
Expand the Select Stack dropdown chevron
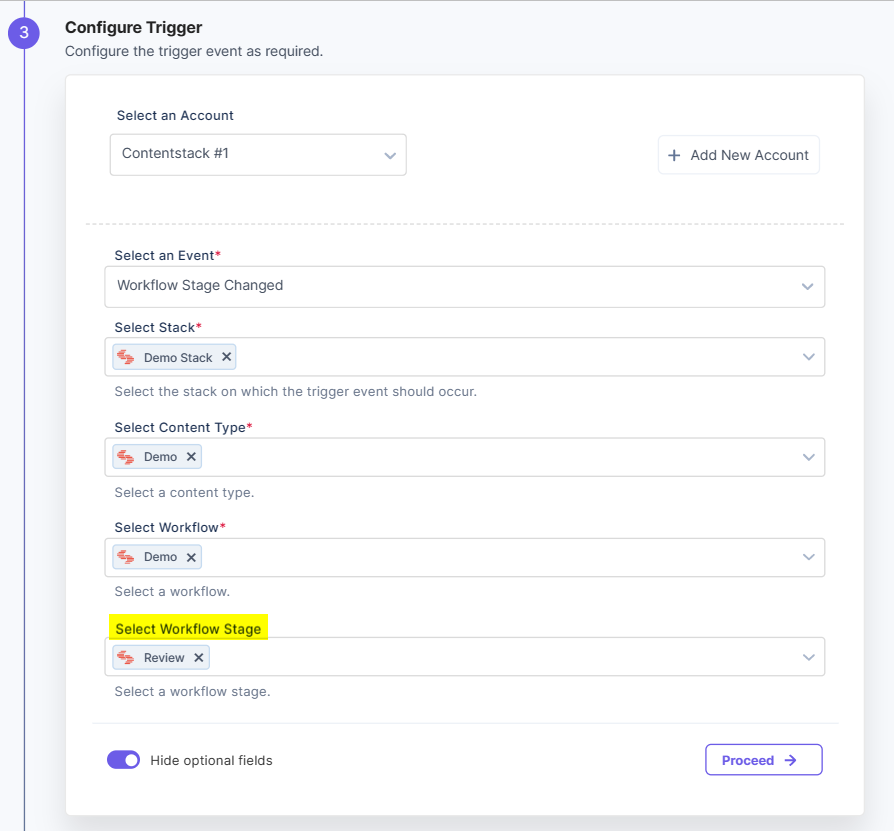point(808,357)
